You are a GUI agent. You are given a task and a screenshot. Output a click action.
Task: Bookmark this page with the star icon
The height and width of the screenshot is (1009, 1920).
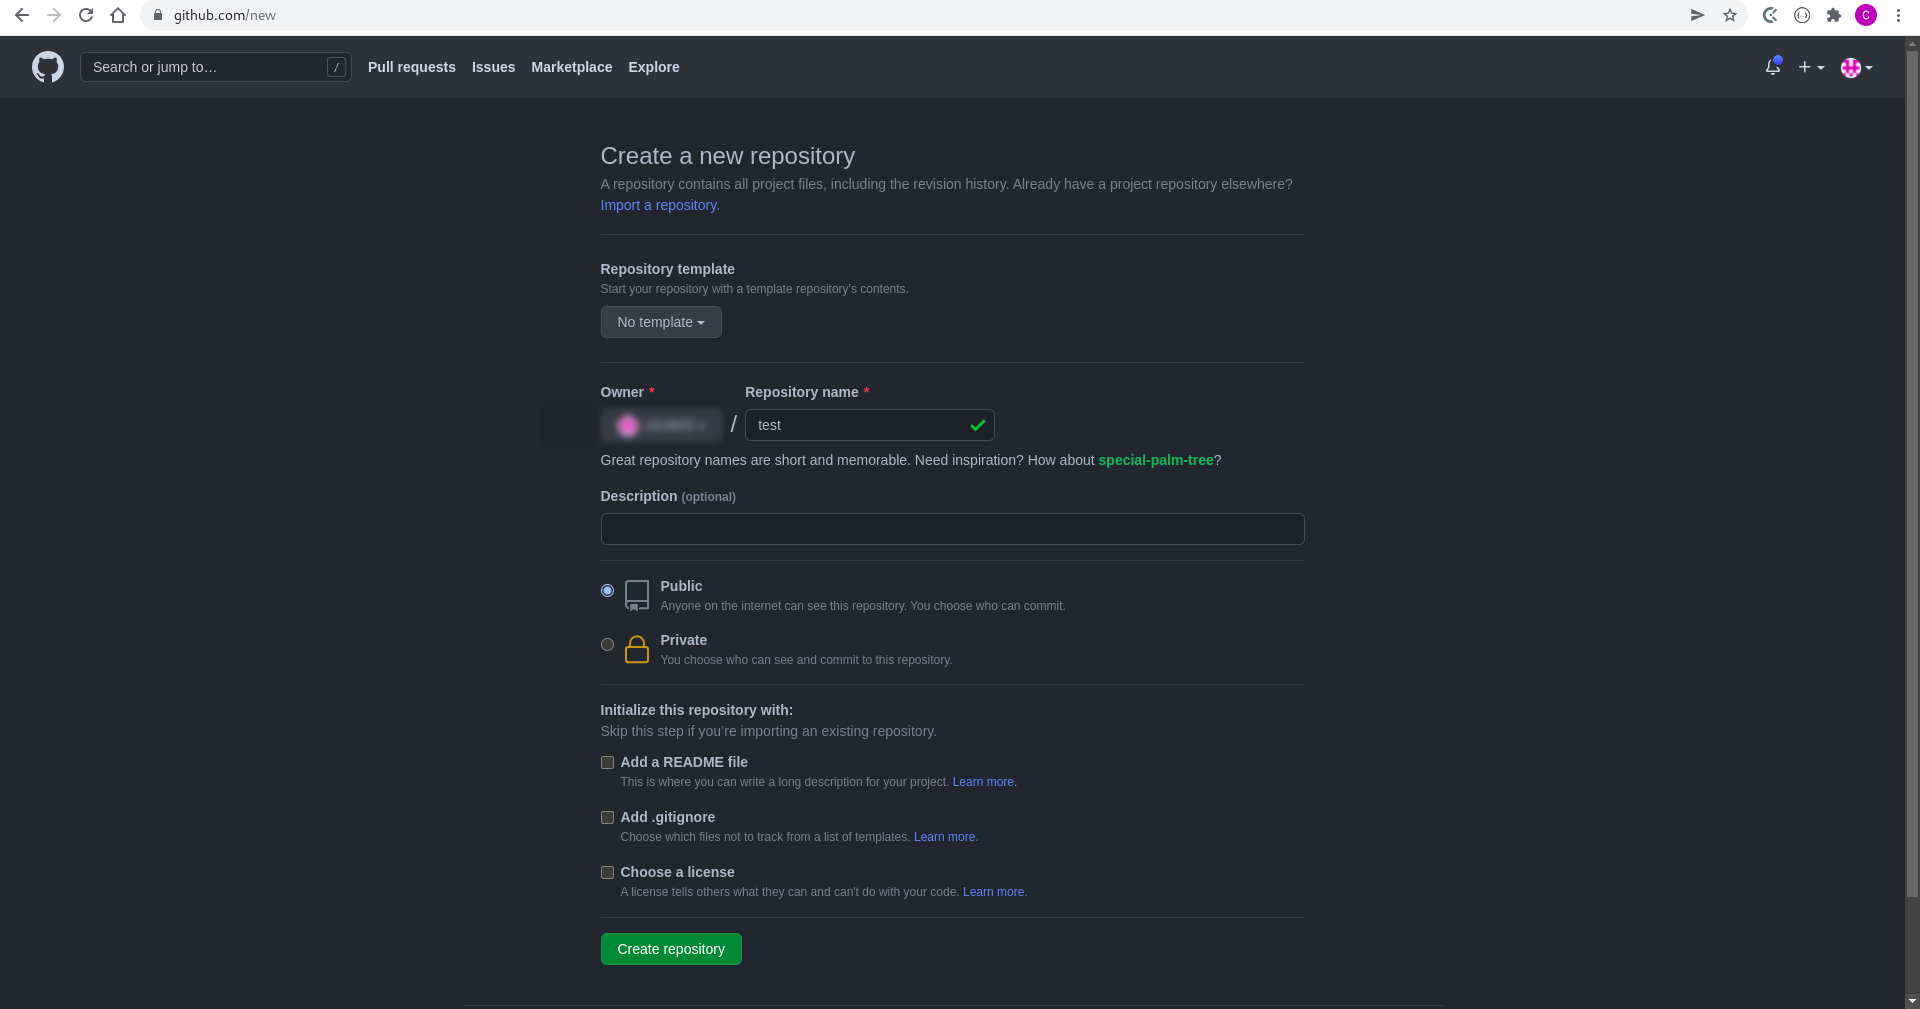click(1730, 15)
